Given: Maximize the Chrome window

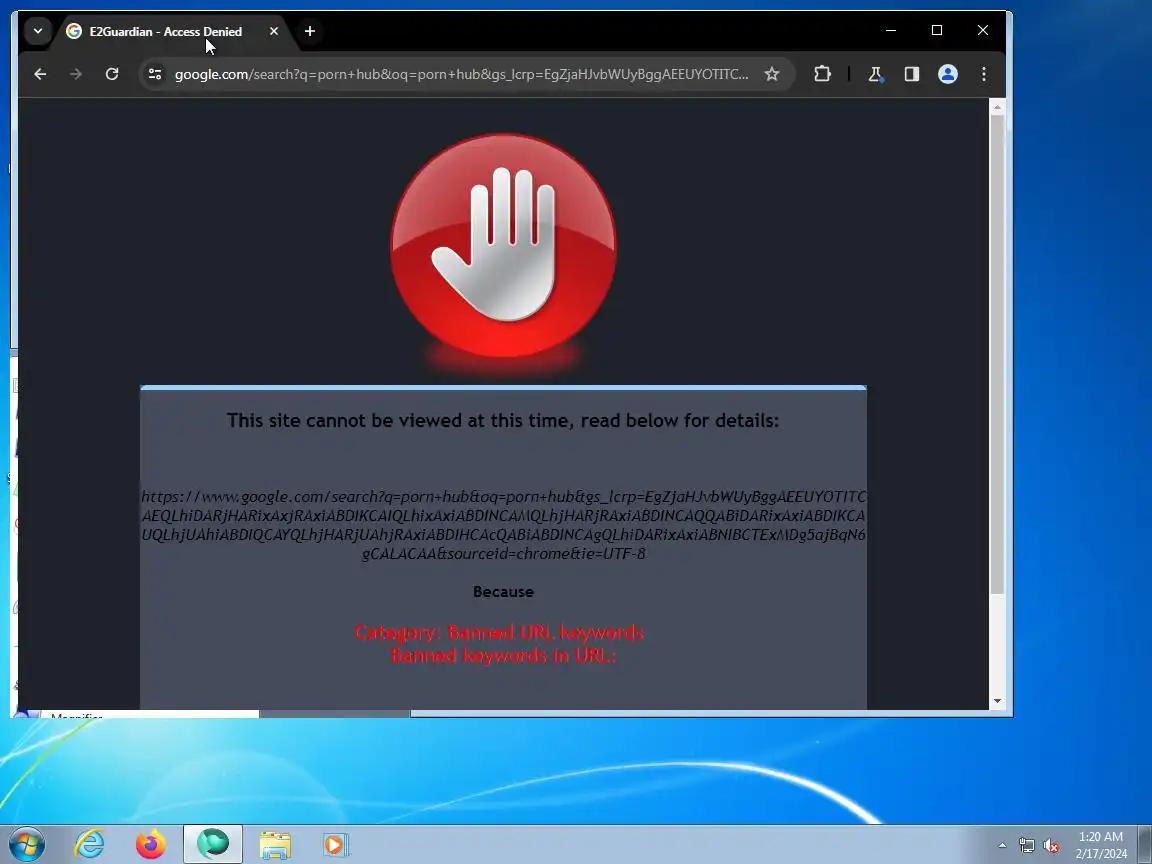Looking at the screenshot, I should [937, 30].
